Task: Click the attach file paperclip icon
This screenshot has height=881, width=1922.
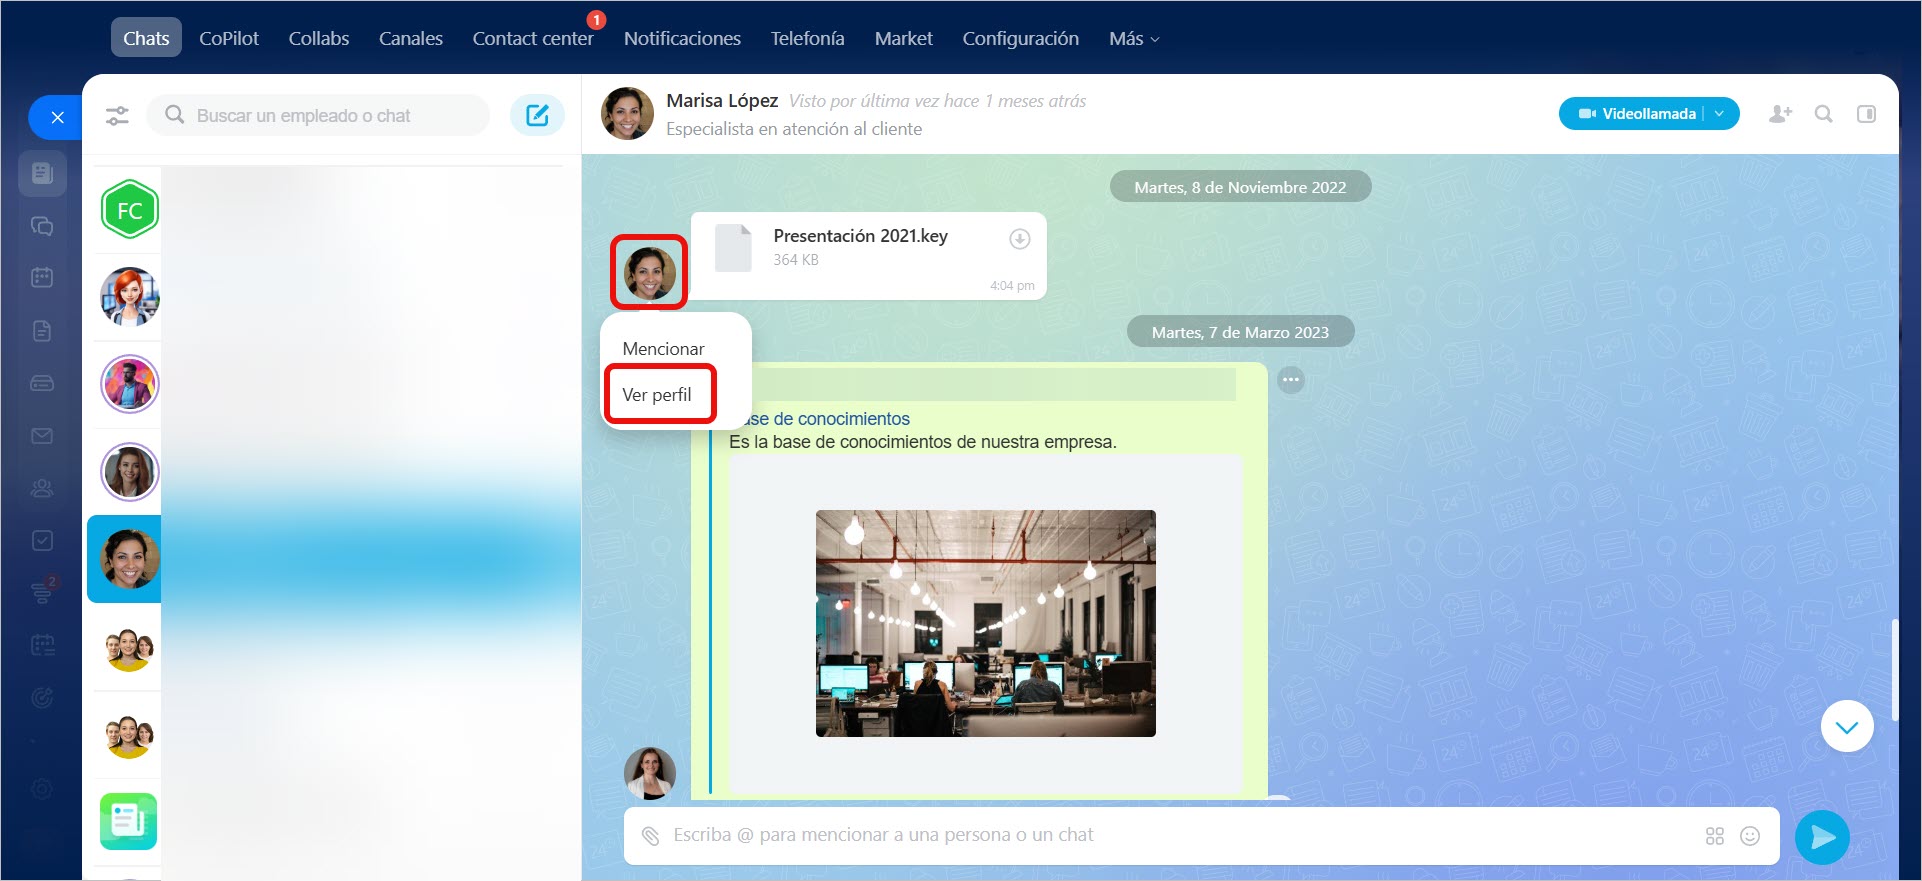Action: 651,836
